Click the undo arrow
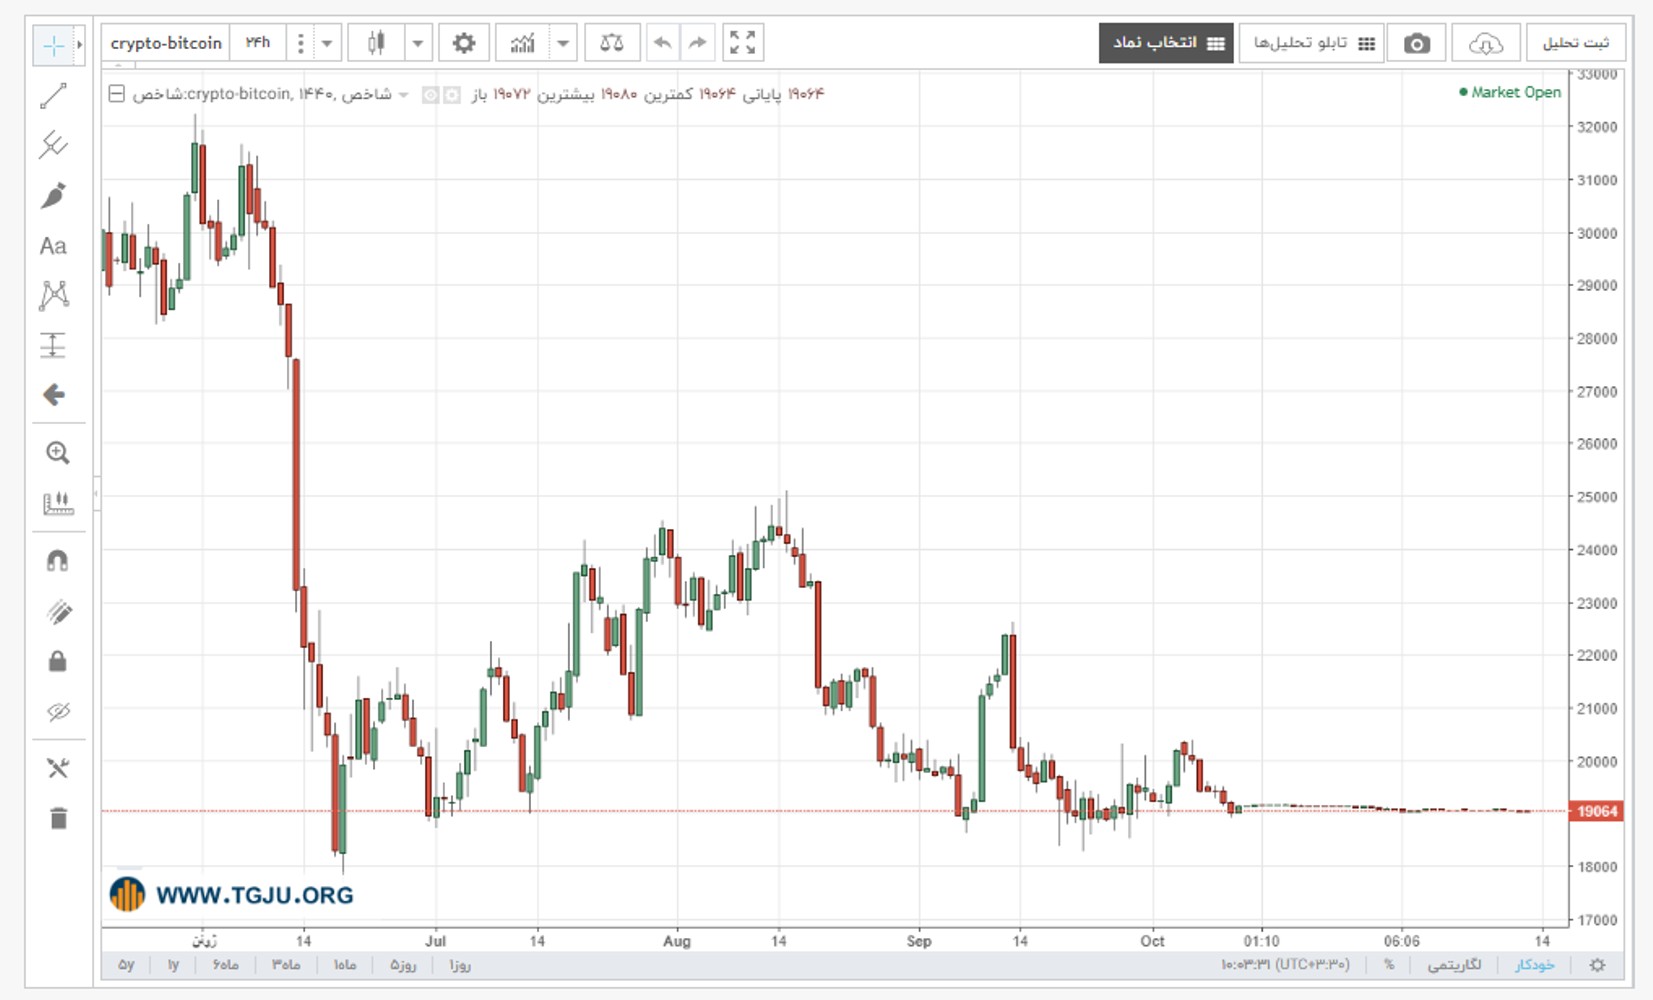The width and height of the screenshot is (1653, 1000). click(662, 43)
